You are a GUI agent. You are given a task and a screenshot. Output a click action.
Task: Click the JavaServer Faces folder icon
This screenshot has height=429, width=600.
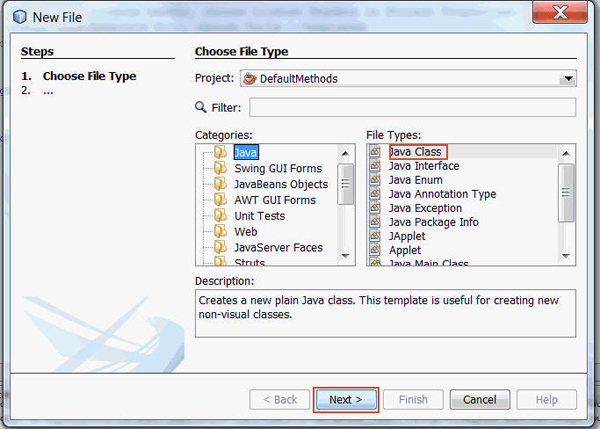220,247
